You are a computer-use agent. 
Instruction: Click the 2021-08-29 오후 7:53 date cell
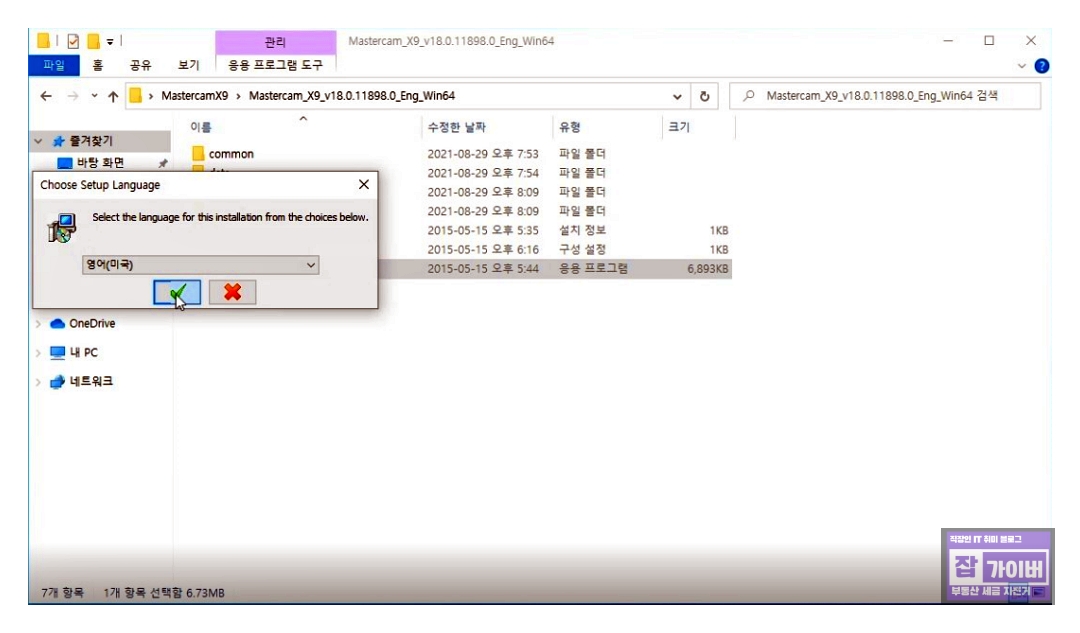pos(482,154)
